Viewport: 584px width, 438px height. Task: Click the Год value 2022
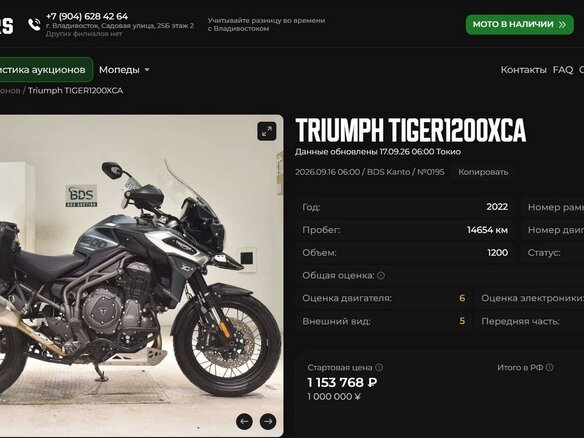click(497, 207)
